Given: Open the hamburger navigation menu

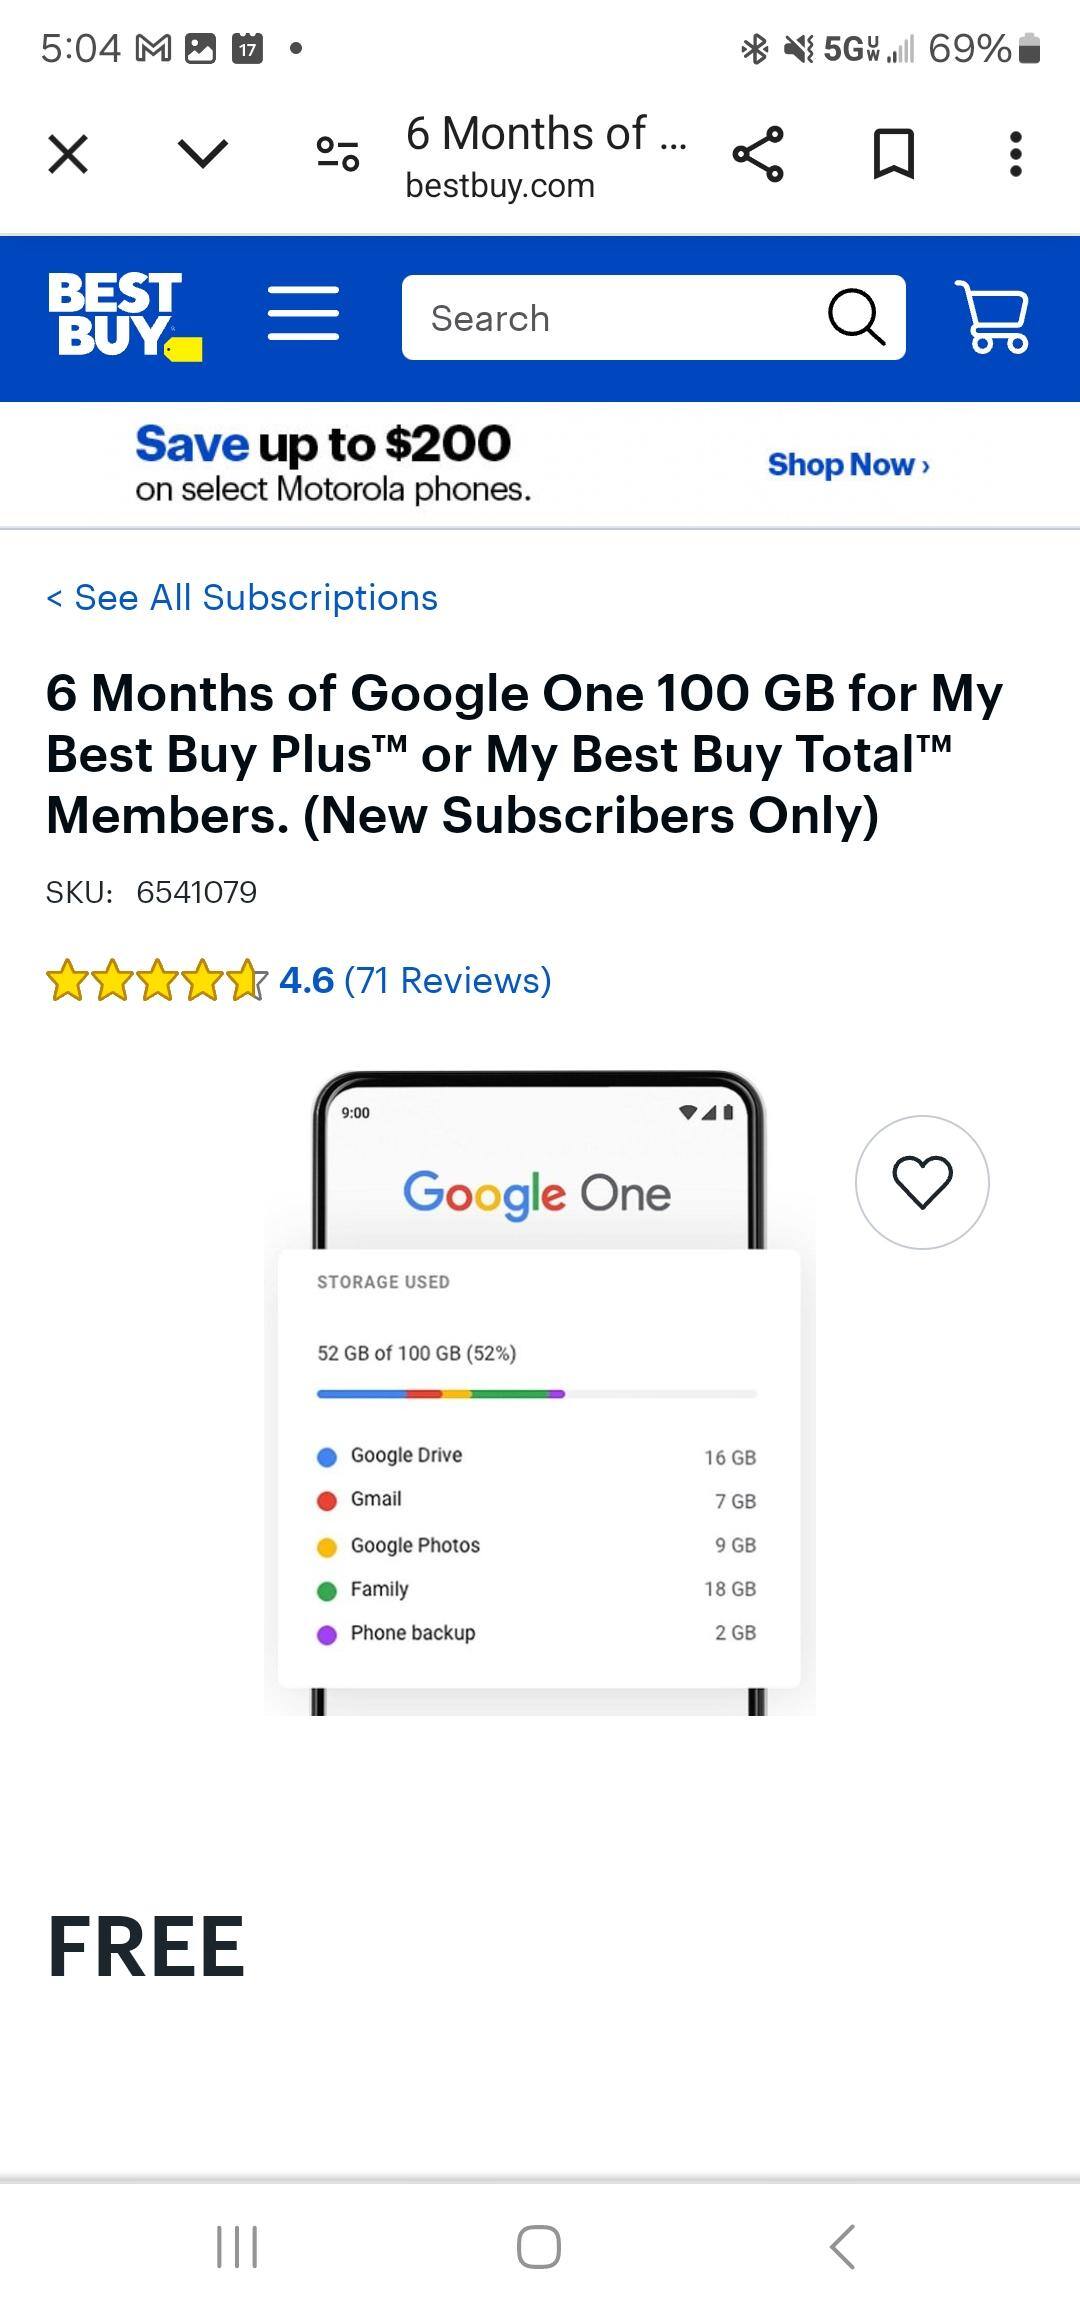Looking at the screenshot, I should (304, 312).
